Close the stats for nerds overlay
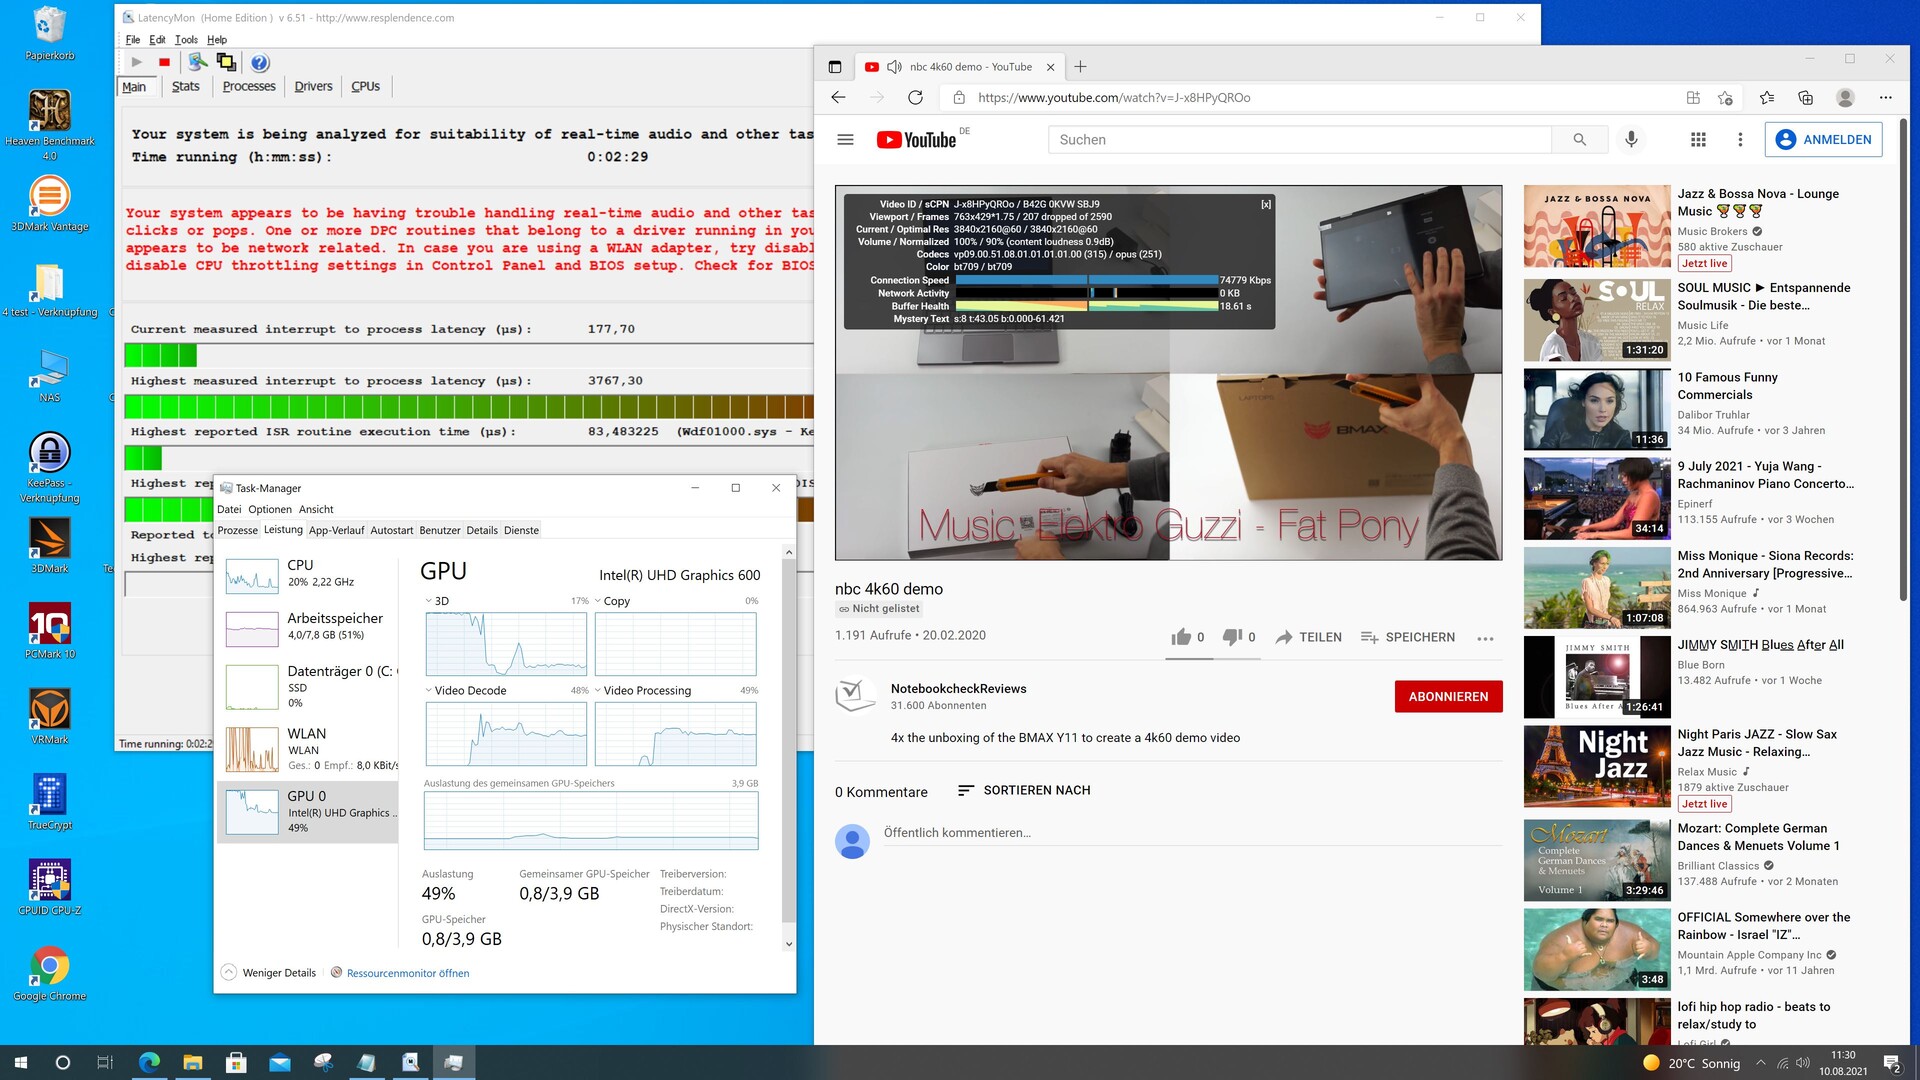 [1265, 204]
